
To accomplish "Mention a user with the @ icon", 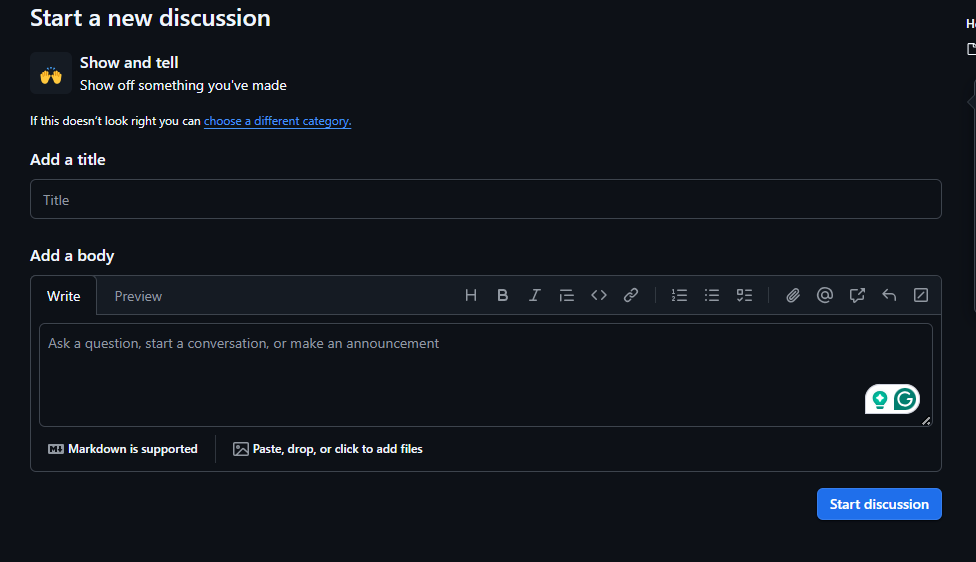I will pyautogui.click(x=825, y=295).
